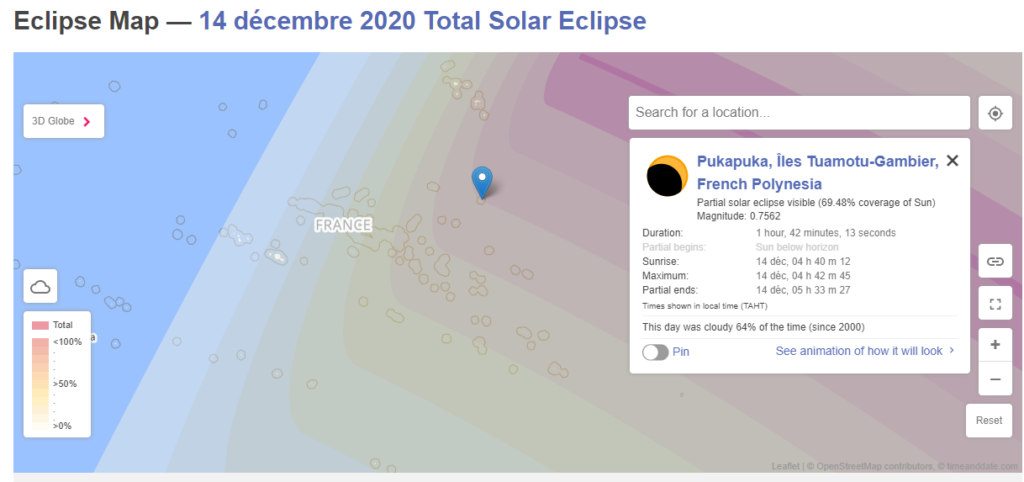
Task: Zoom out with the minus button
Action: coord(995,379)
